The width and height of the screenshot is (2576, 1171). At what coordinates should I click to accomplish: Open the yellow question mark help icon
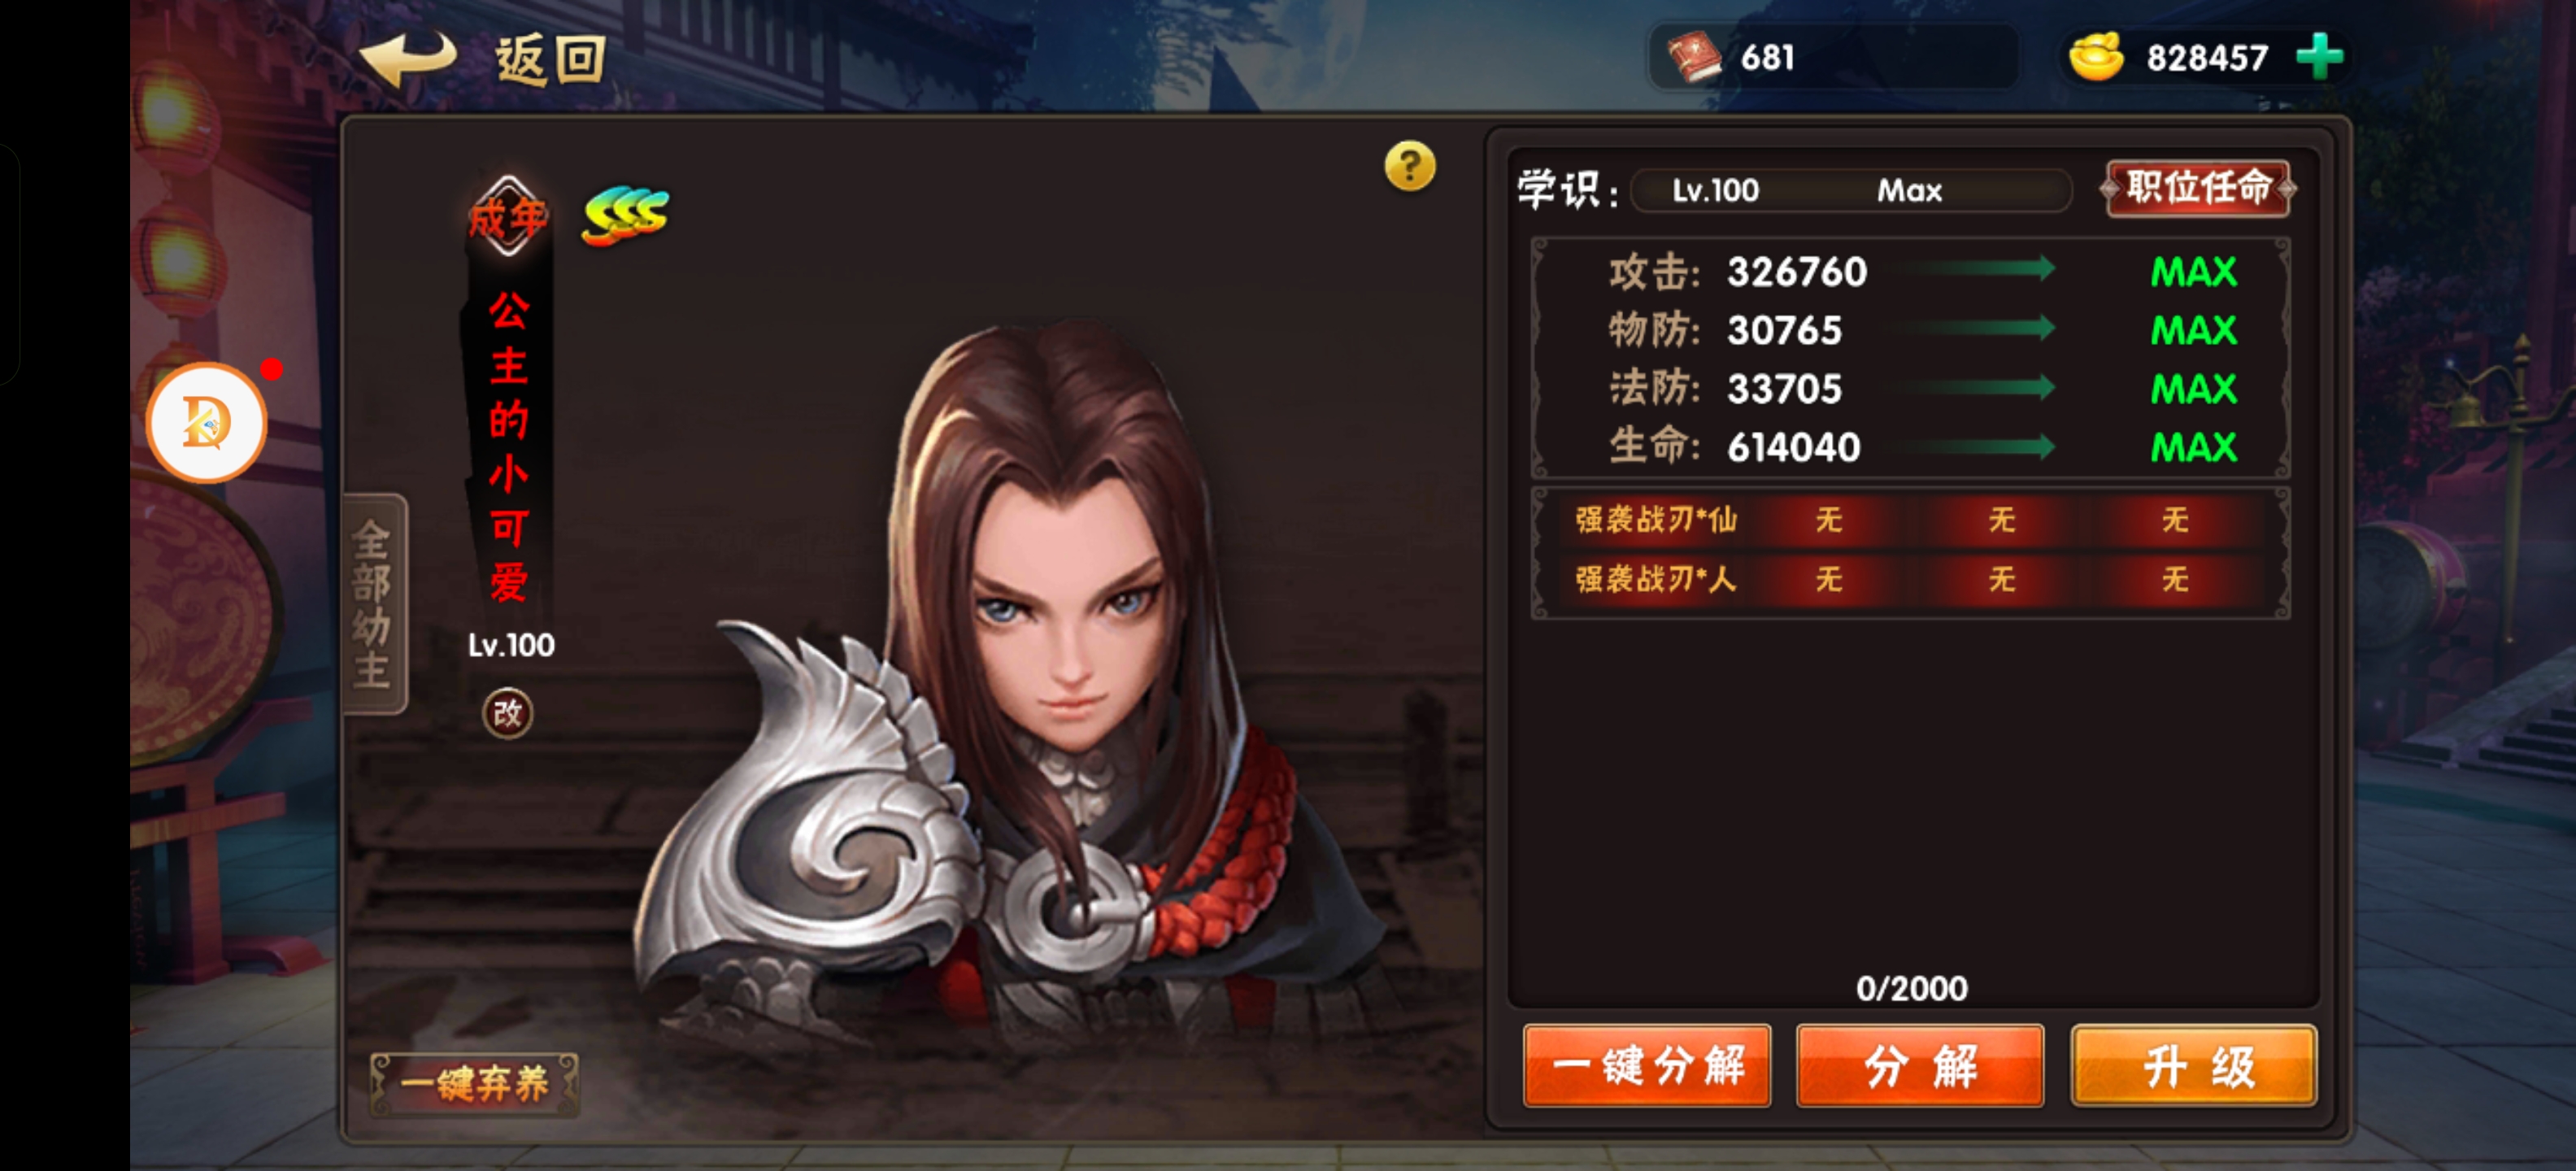pos(1410,166)
